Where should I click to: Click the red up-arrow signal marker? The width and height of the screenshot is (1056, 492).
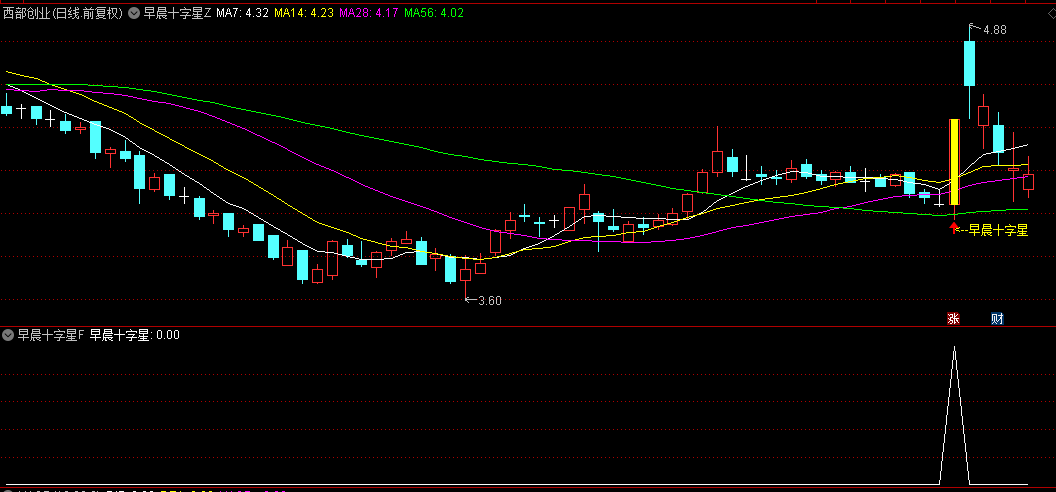point(953,228)
